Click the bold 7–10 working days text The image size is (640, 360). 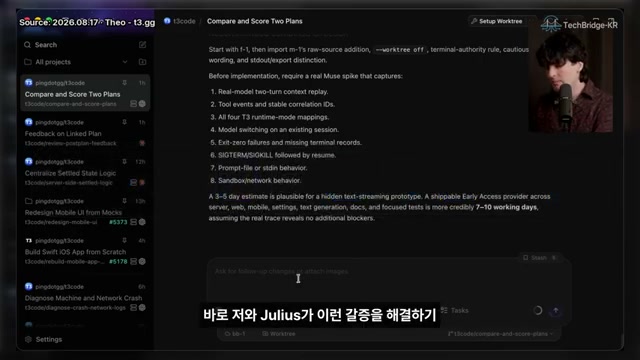point(506,207)
